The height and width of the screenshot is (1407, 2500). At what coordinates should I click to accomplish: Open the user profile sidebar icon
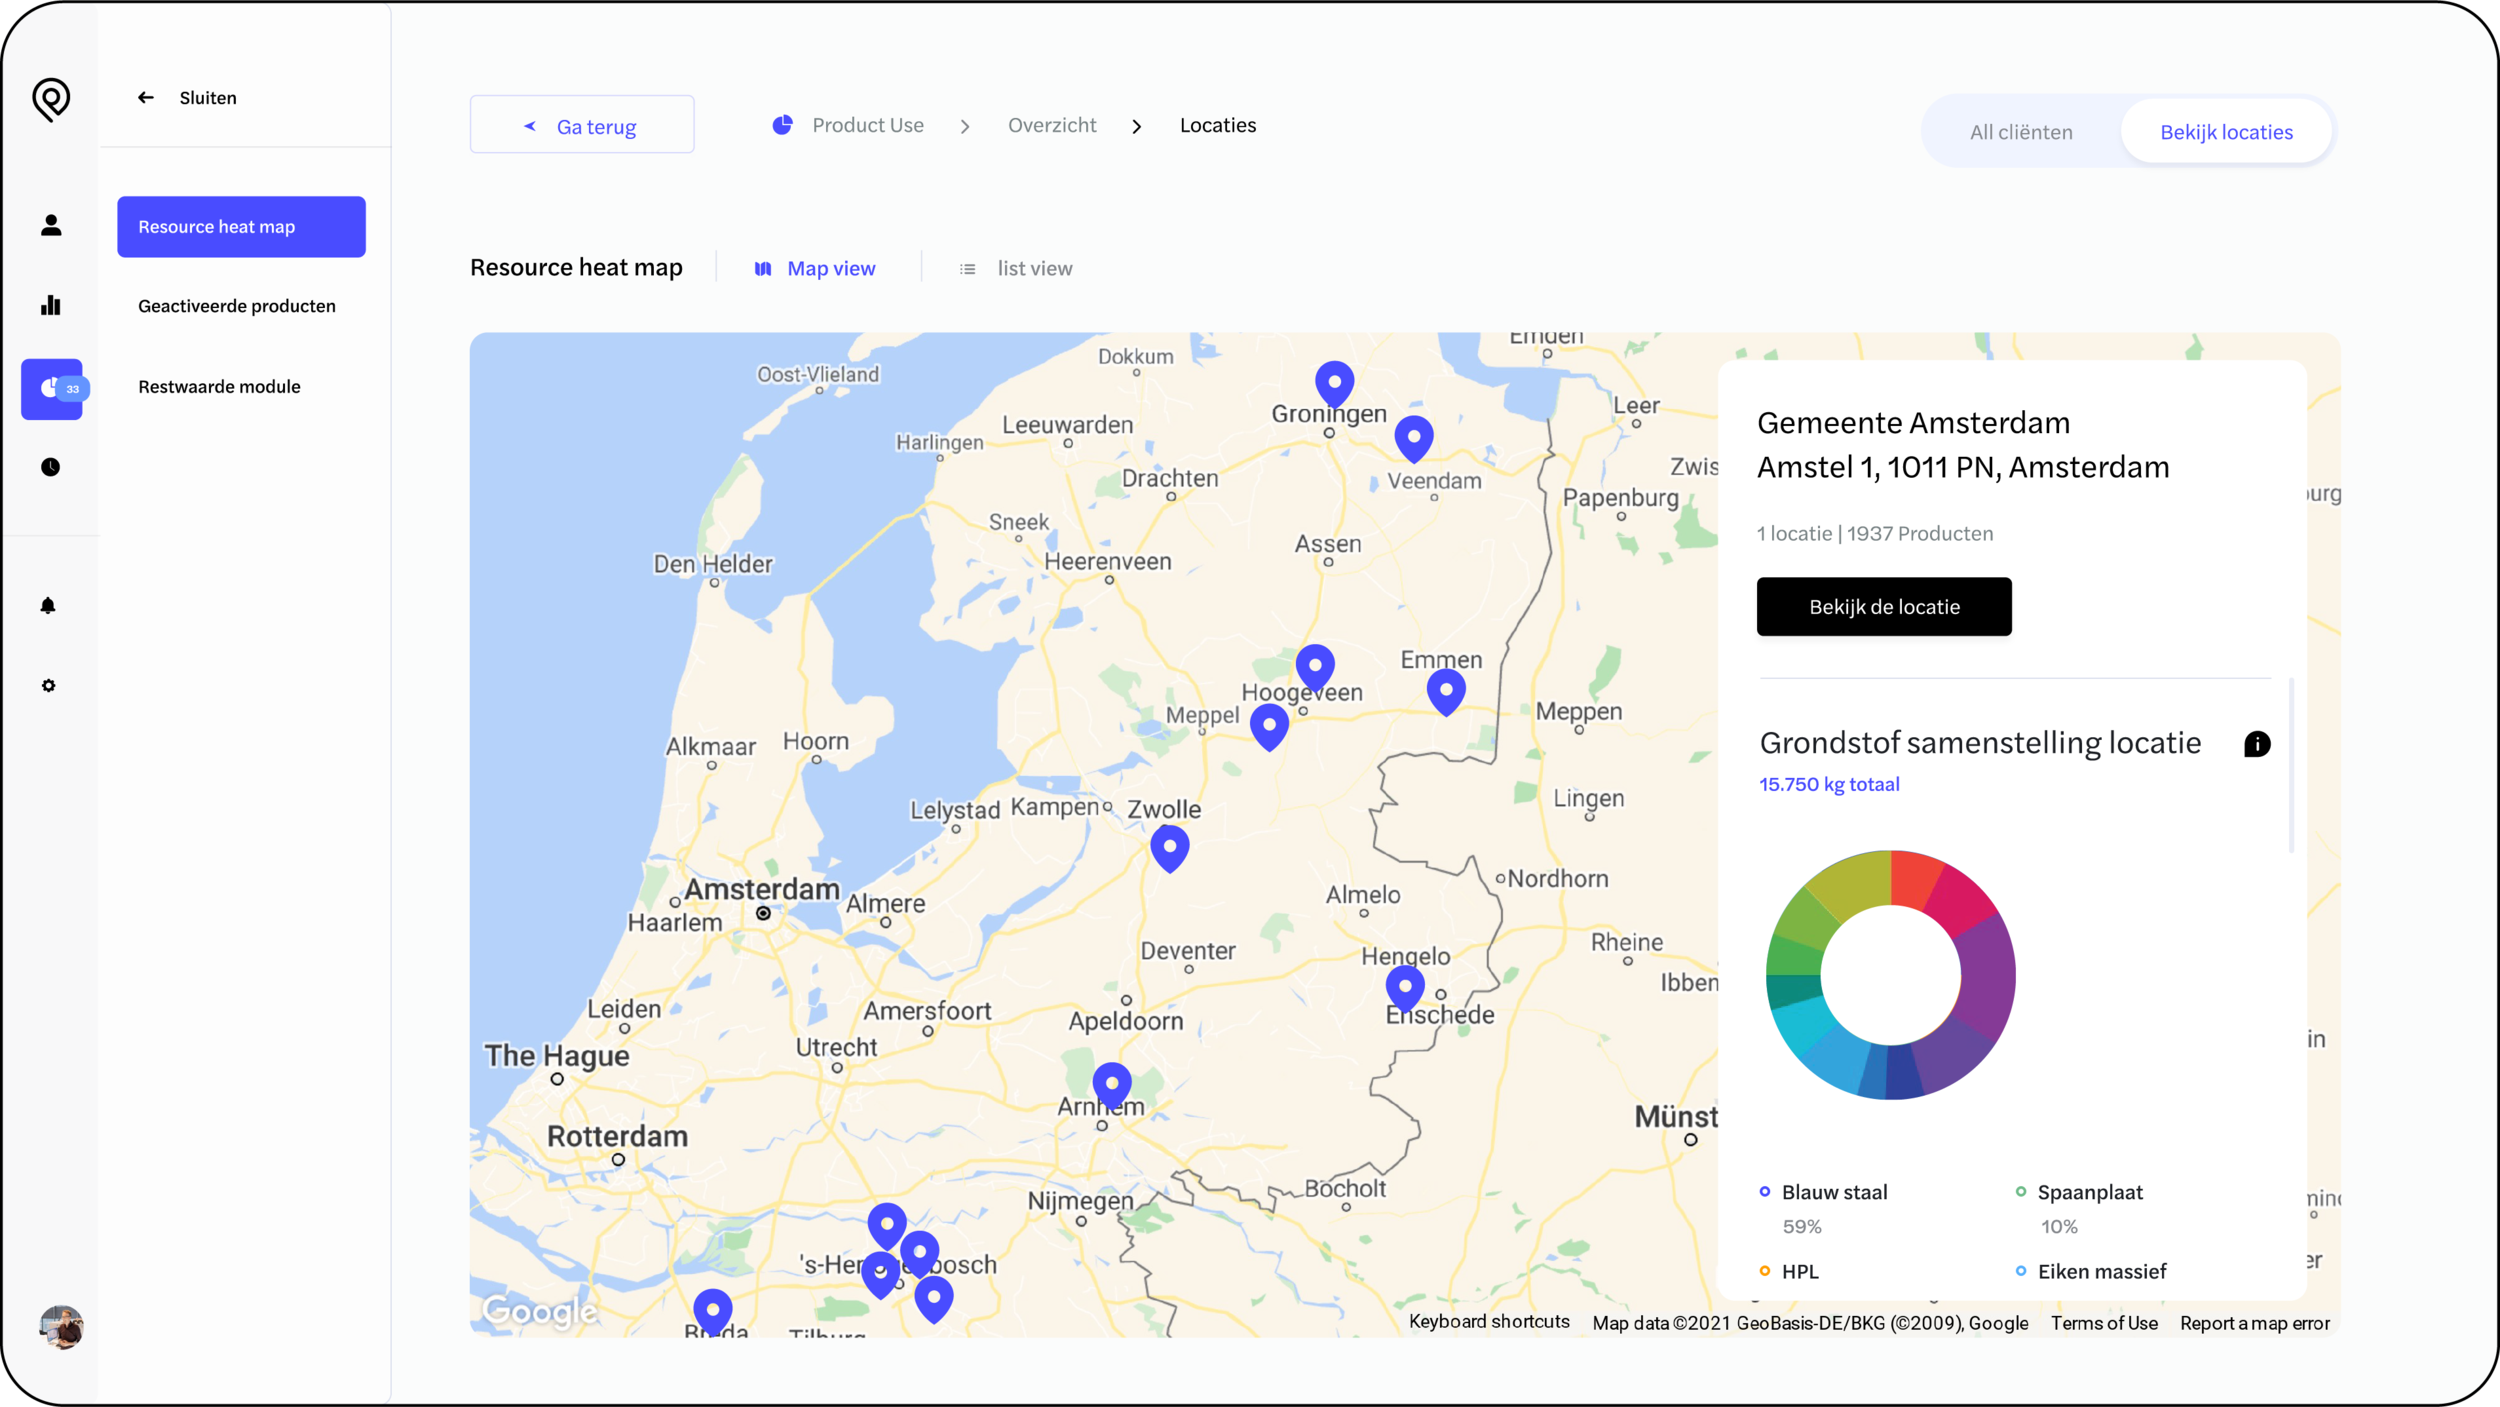coord(51,225)
